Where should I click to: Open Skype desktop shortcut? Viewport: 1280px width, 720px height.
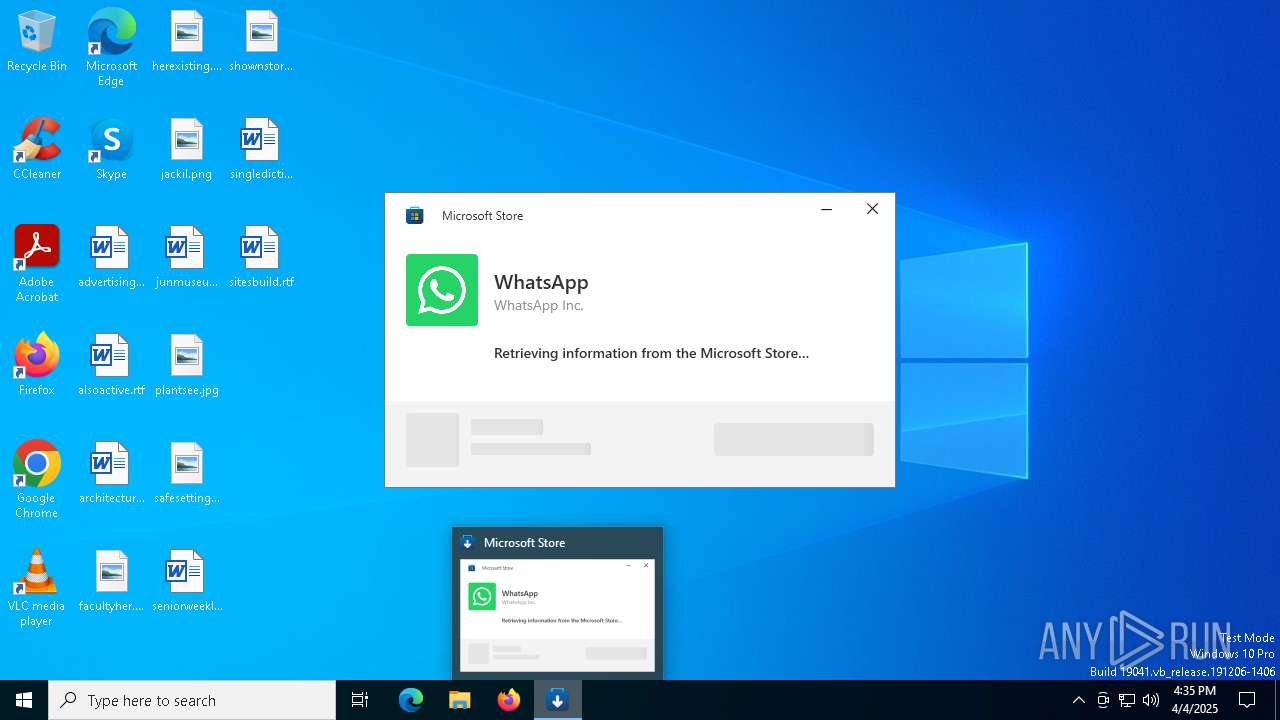pos(111,150)
